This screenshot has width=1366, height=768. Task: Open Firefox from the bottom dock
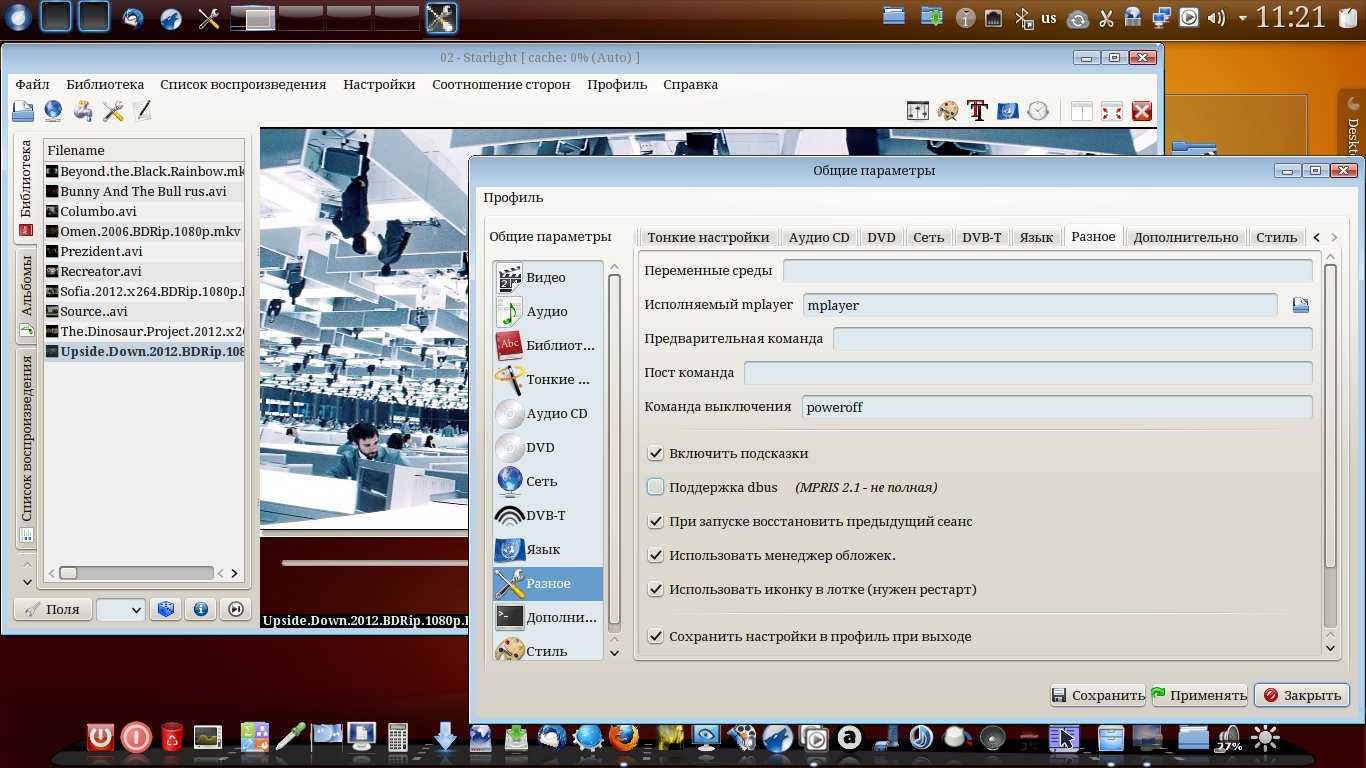(x=624, y=738)
